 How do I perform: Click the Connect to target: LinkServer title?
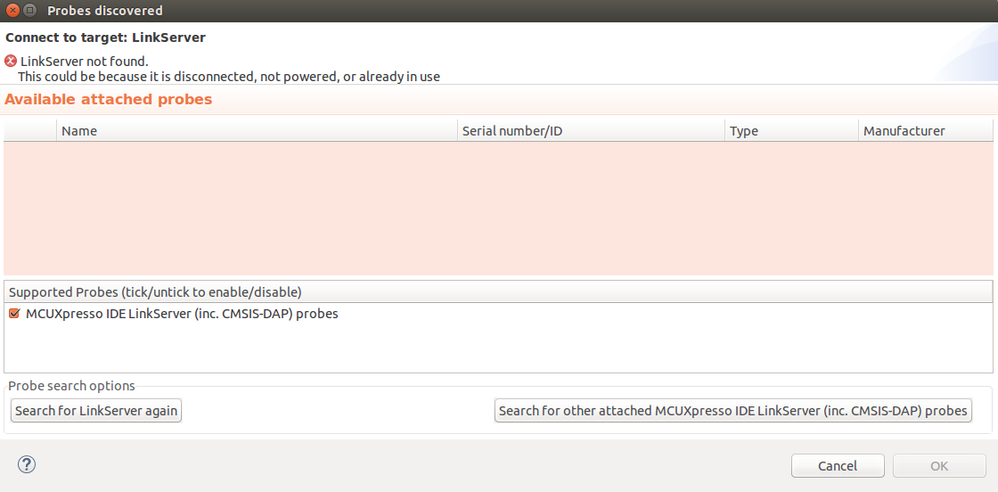click(106, 38)
